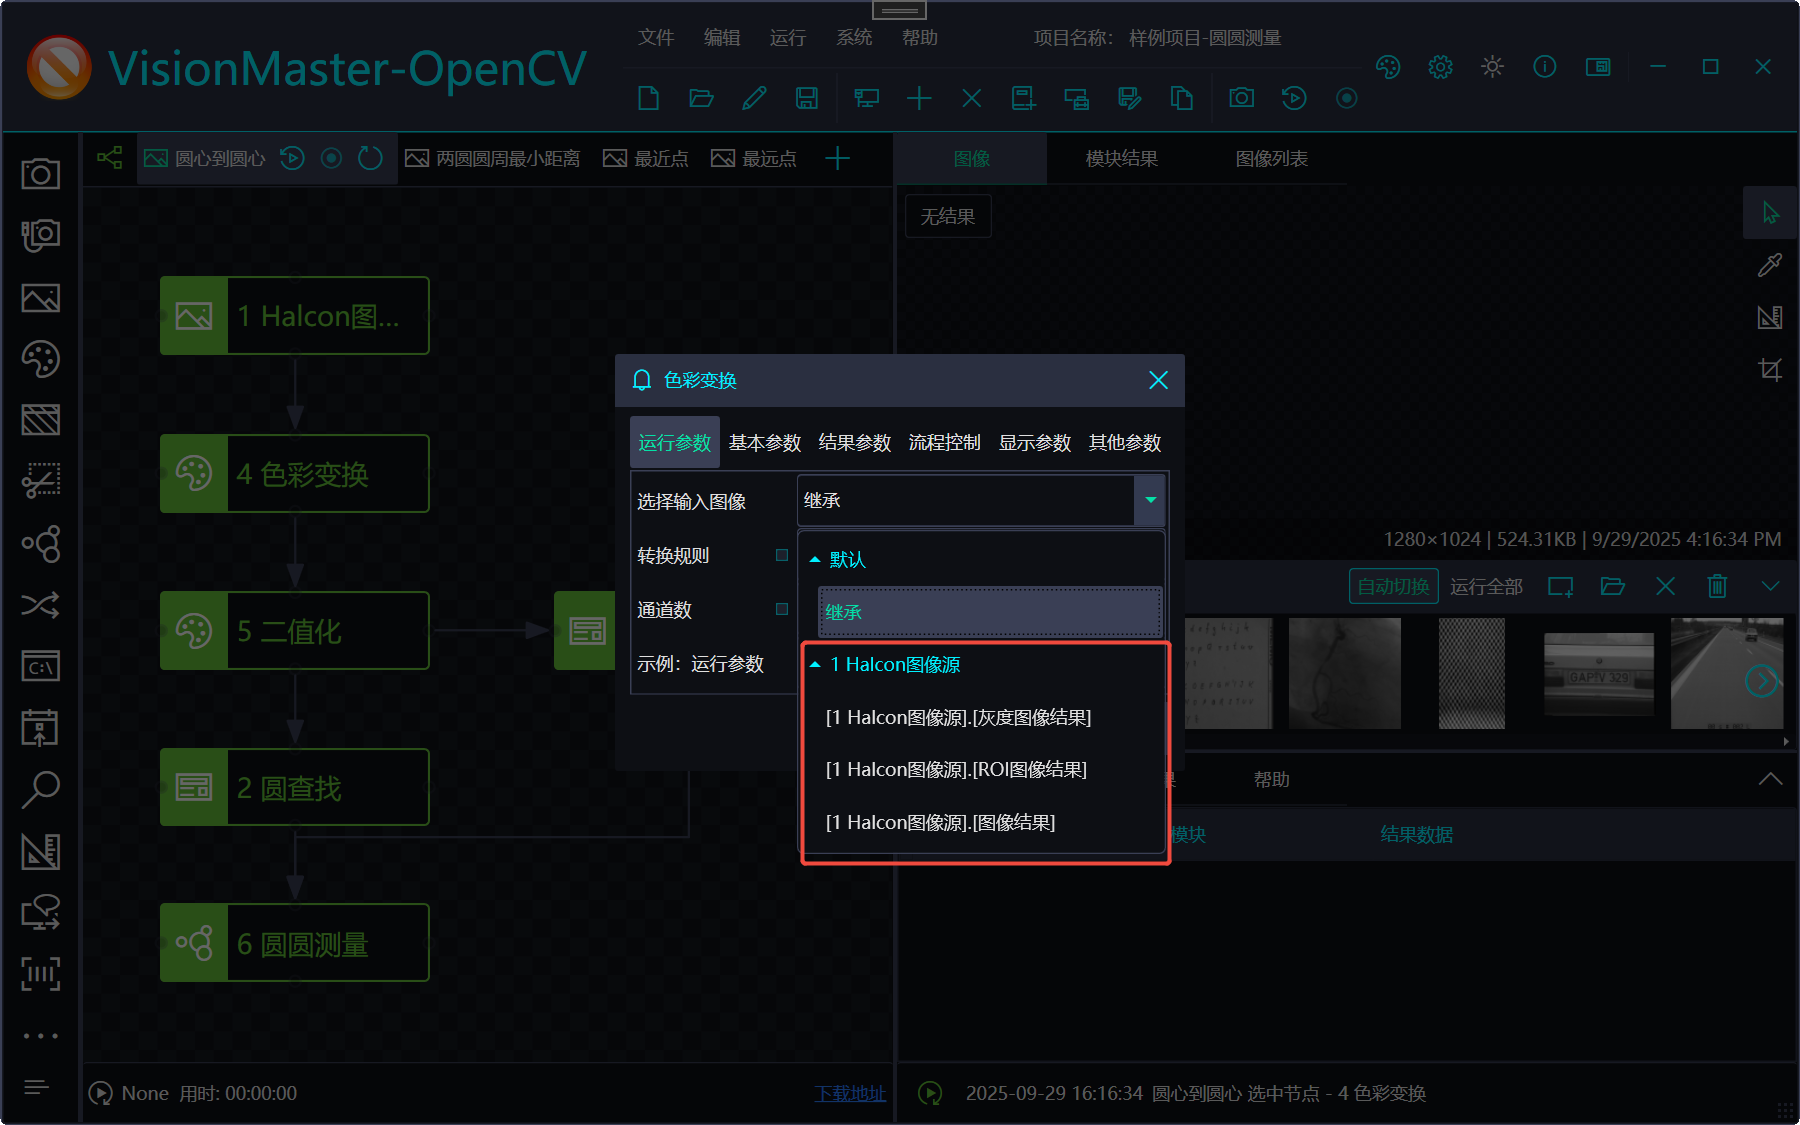
Task: Select the image source tool in the left sidebar
Action: tap(41, 298)
